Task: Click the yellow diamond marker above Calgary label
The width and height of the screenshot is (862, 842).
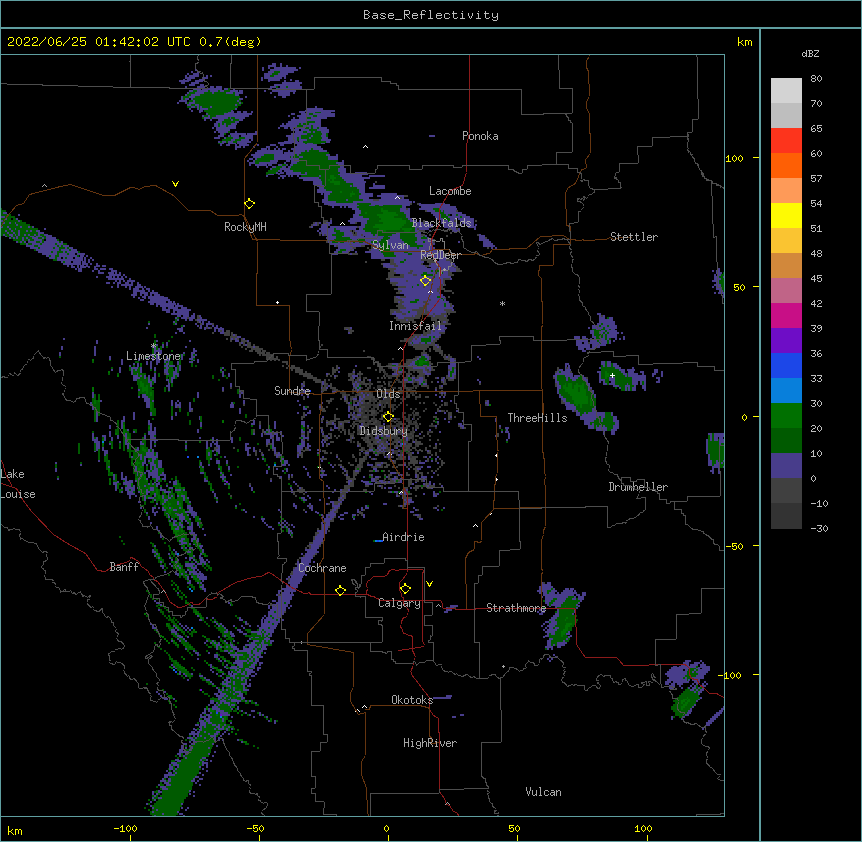Action: pyautogui.click(x=405, y=589)
